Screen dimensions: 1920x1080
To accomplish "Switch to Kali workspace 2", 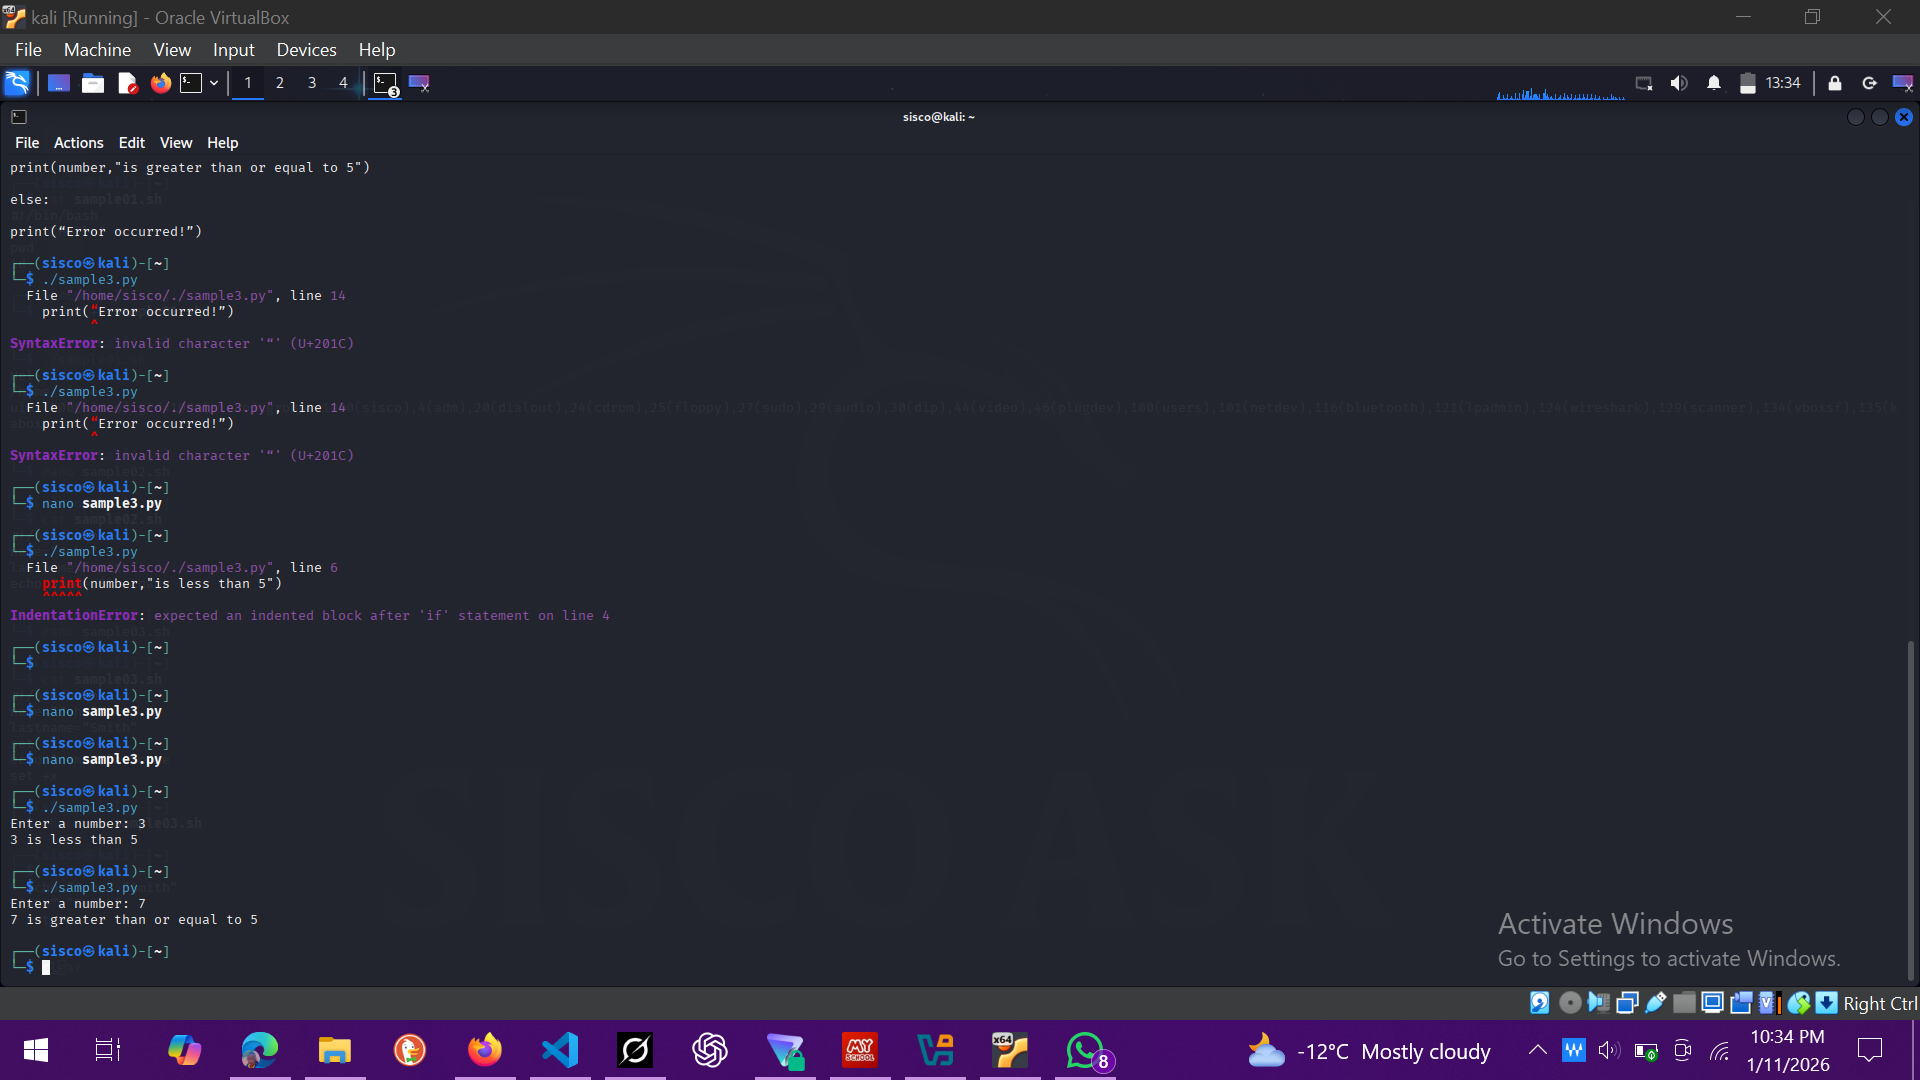I will point(280,83).
